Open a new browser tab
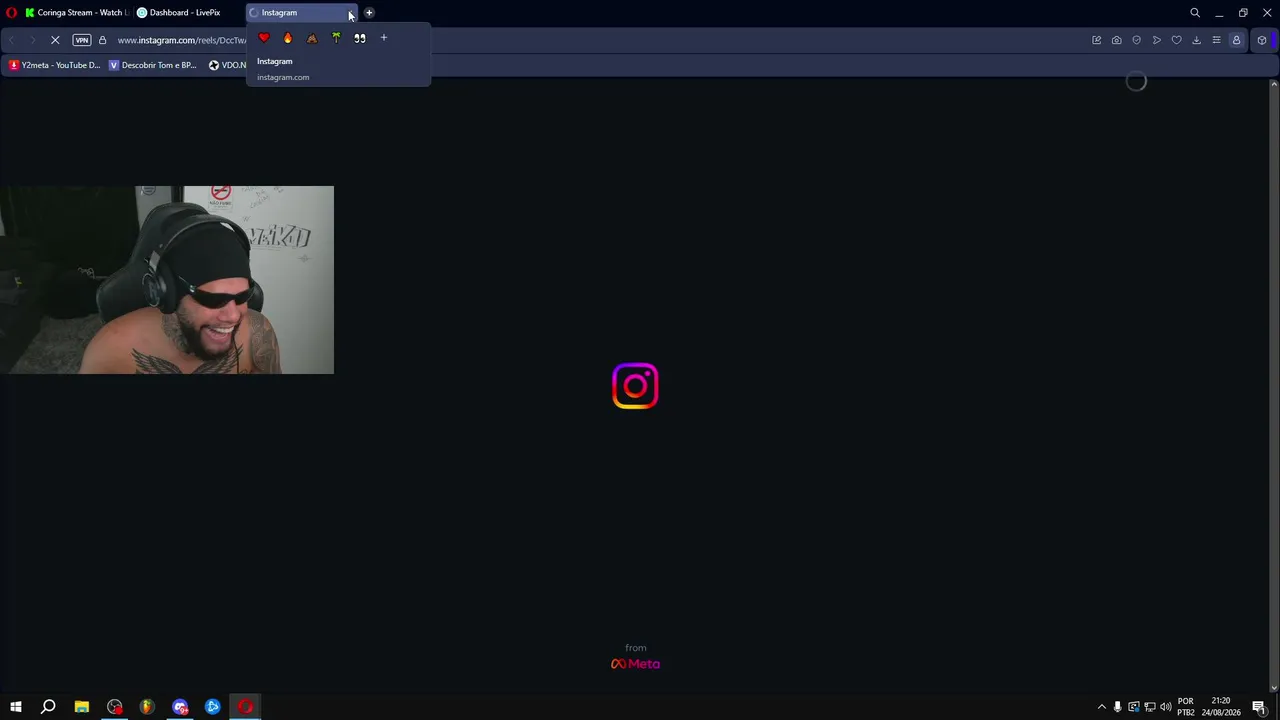Image resolution: width=1280 pixels, height=720 pixels. (369, 13)
